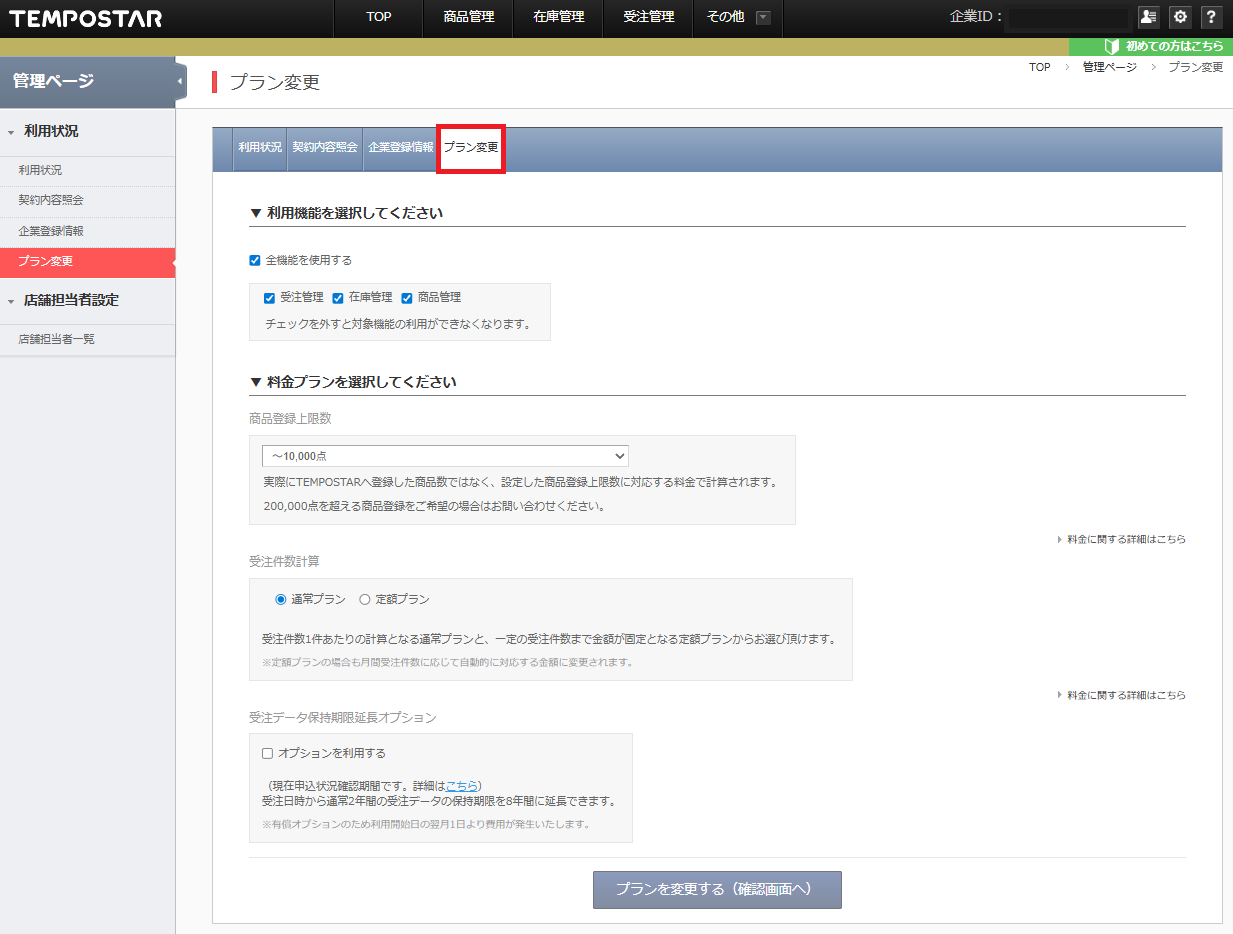Switch to the 企業登録情報 tab in content area
The width and height of the screenshot is (1233, 934).
point(401,147)
